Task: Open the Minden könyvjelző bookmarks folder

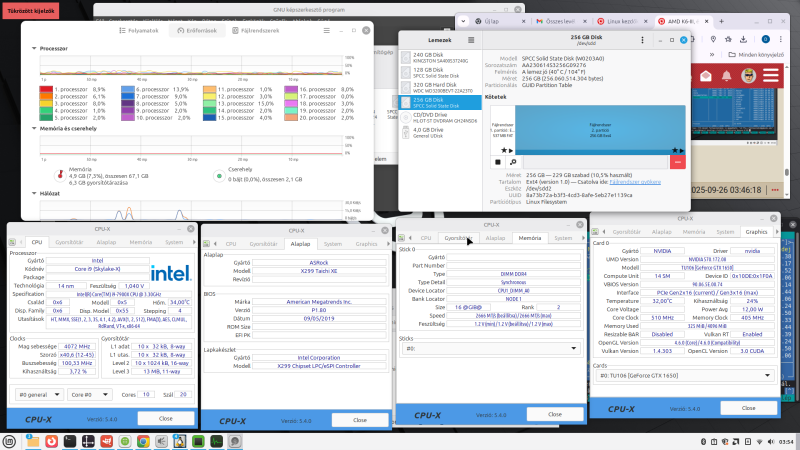Action: point(756,55)
